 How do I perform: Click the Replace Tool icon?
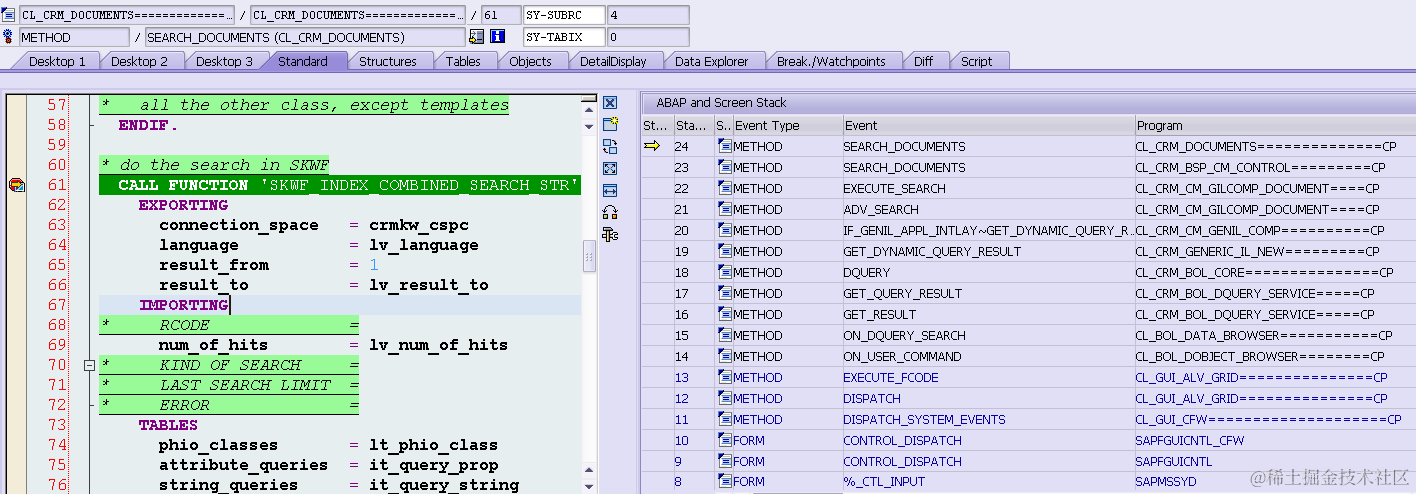click(610, 146)
